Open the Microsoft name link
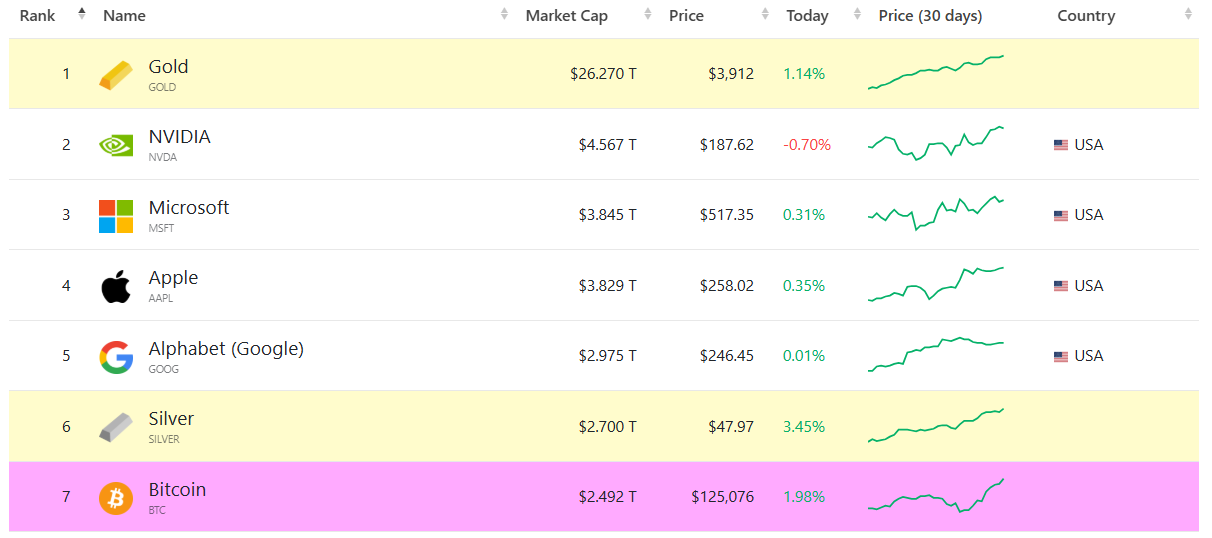This screenshot has width=1212, height=538. (189, 208)
